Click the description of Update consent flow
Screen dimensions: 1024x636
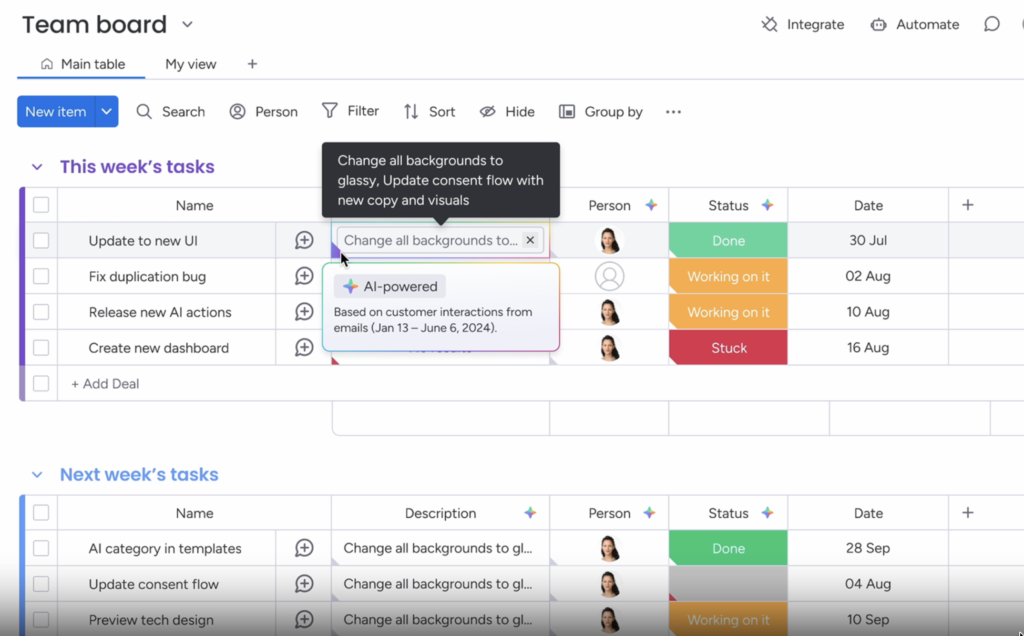[x=438, y=584]
